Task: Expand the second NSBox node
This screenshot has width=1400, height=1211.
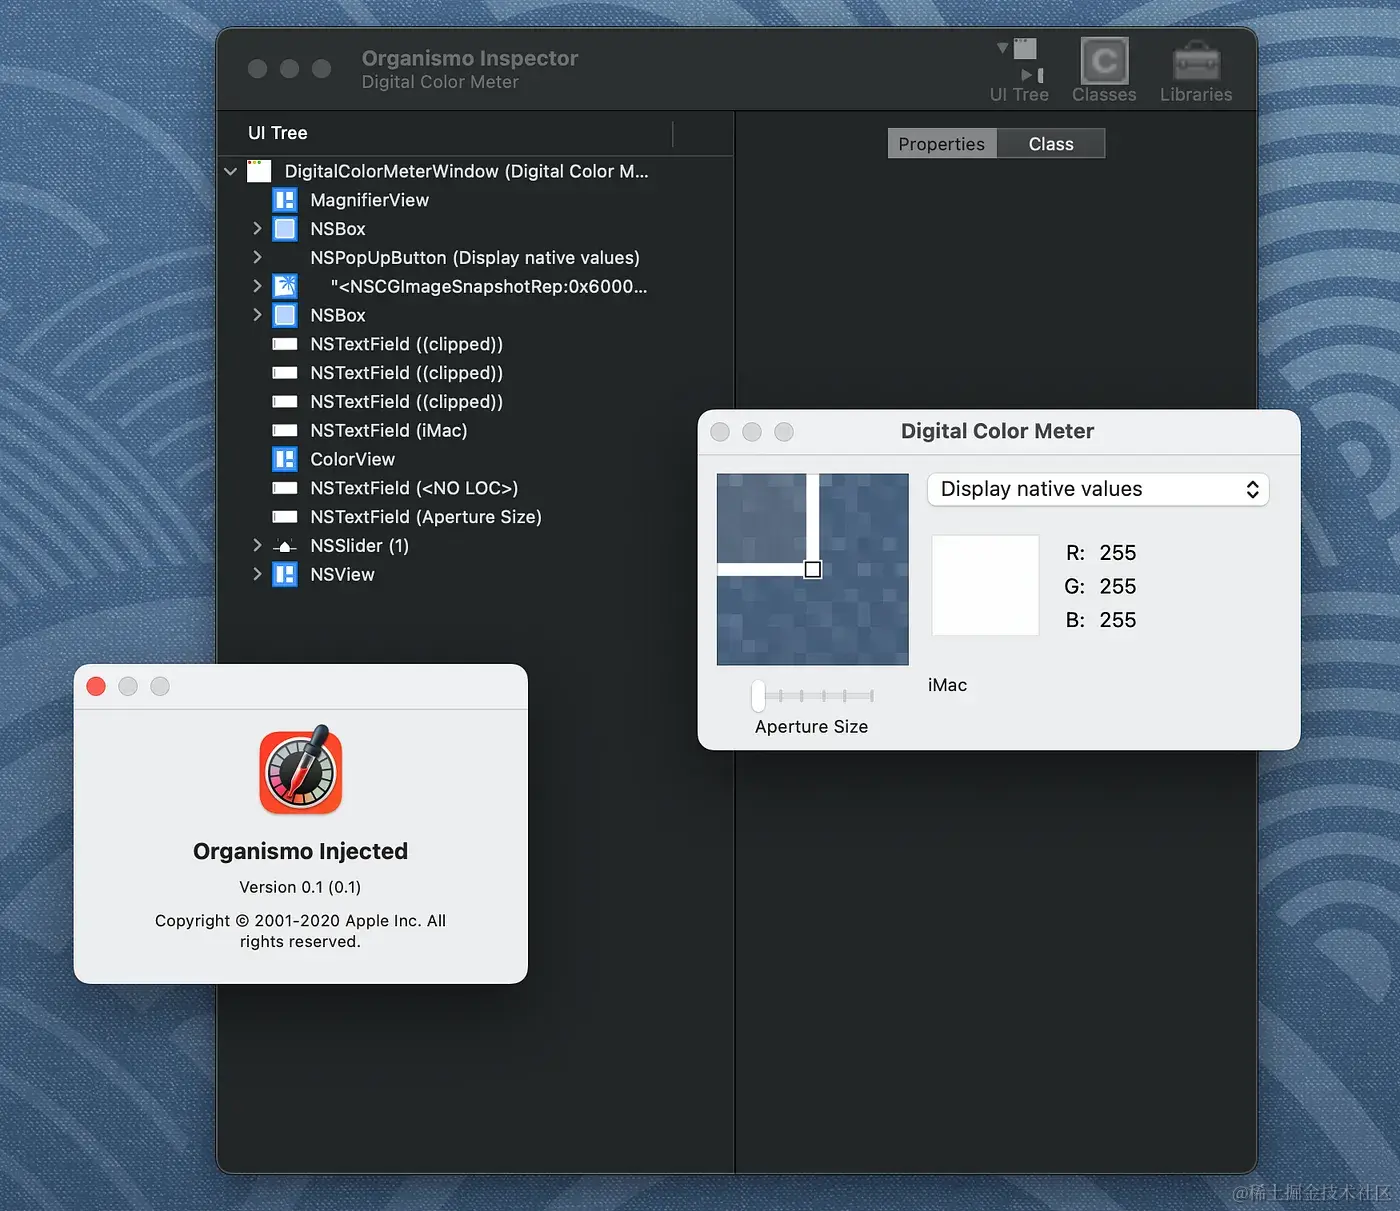Action: click(x=257, y=315)
